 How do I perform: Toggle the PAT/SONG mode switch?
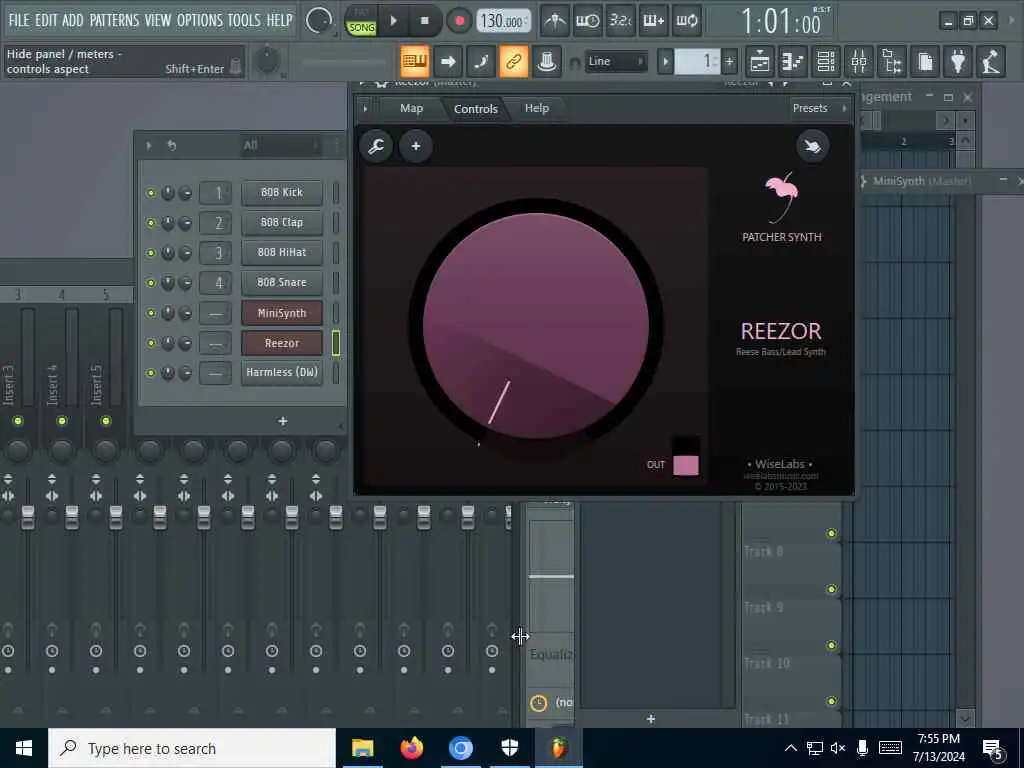(361, 22)
